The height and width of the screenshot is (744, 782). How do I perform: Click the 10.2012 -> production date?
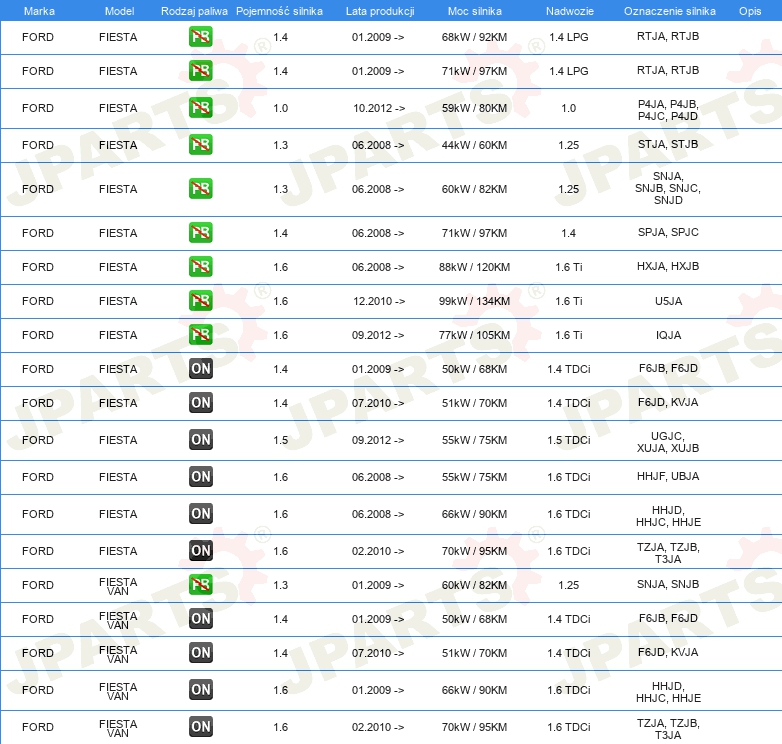379,108
